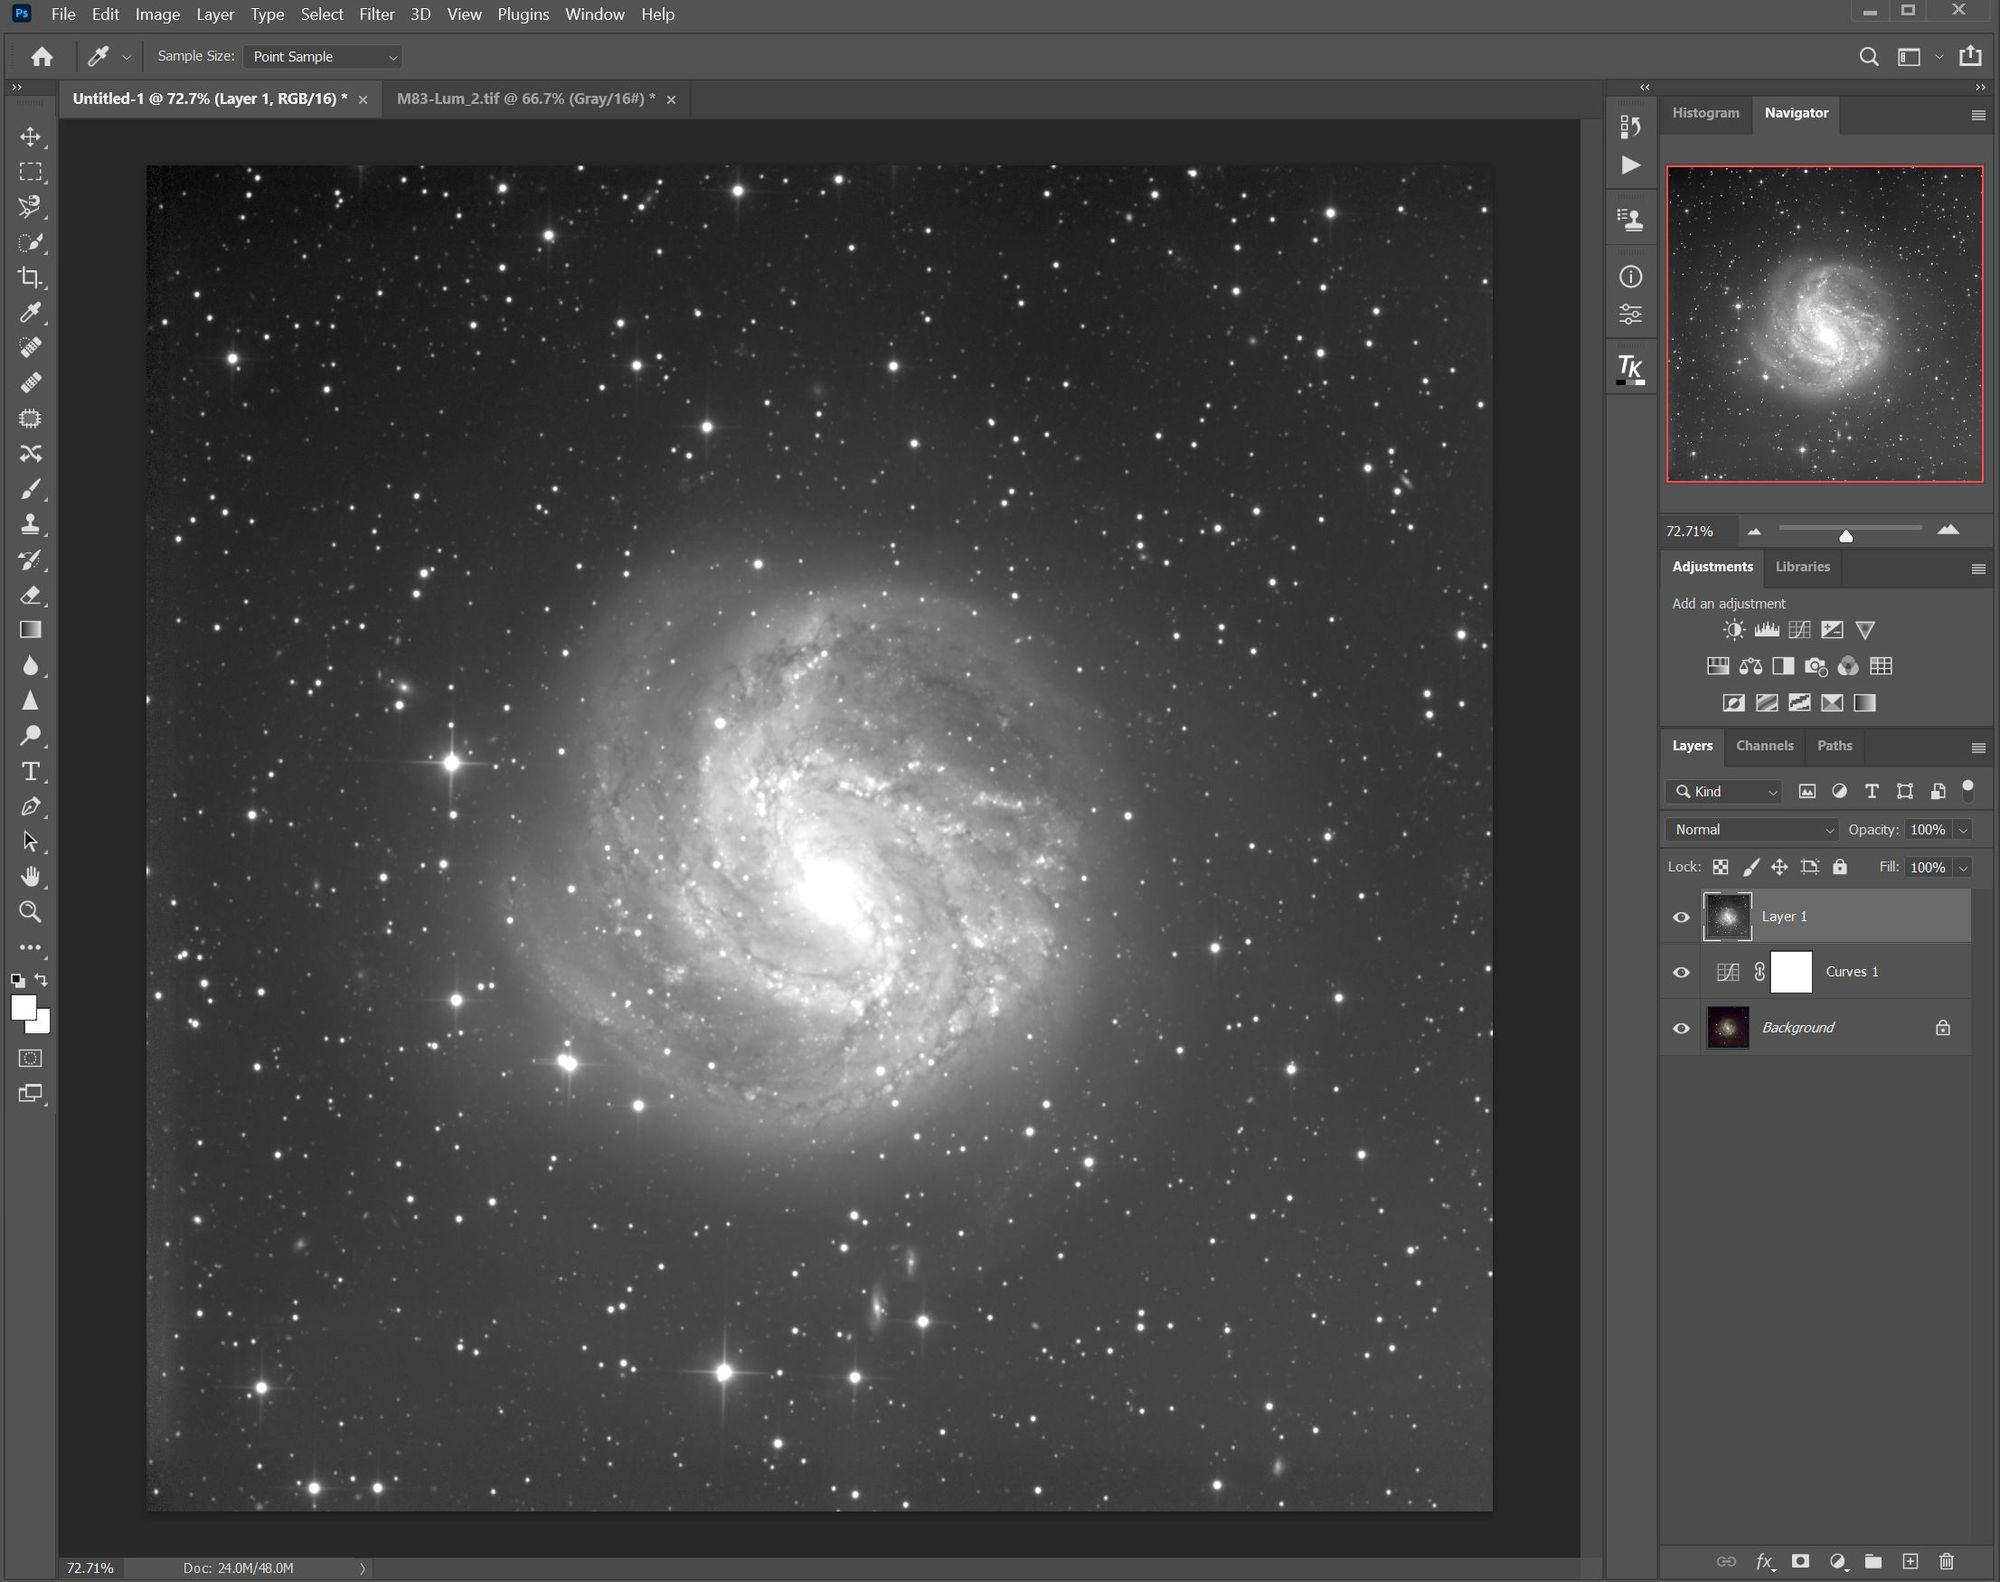
Task: Close the Untitled-1 document tab
Action: (363, 99)
